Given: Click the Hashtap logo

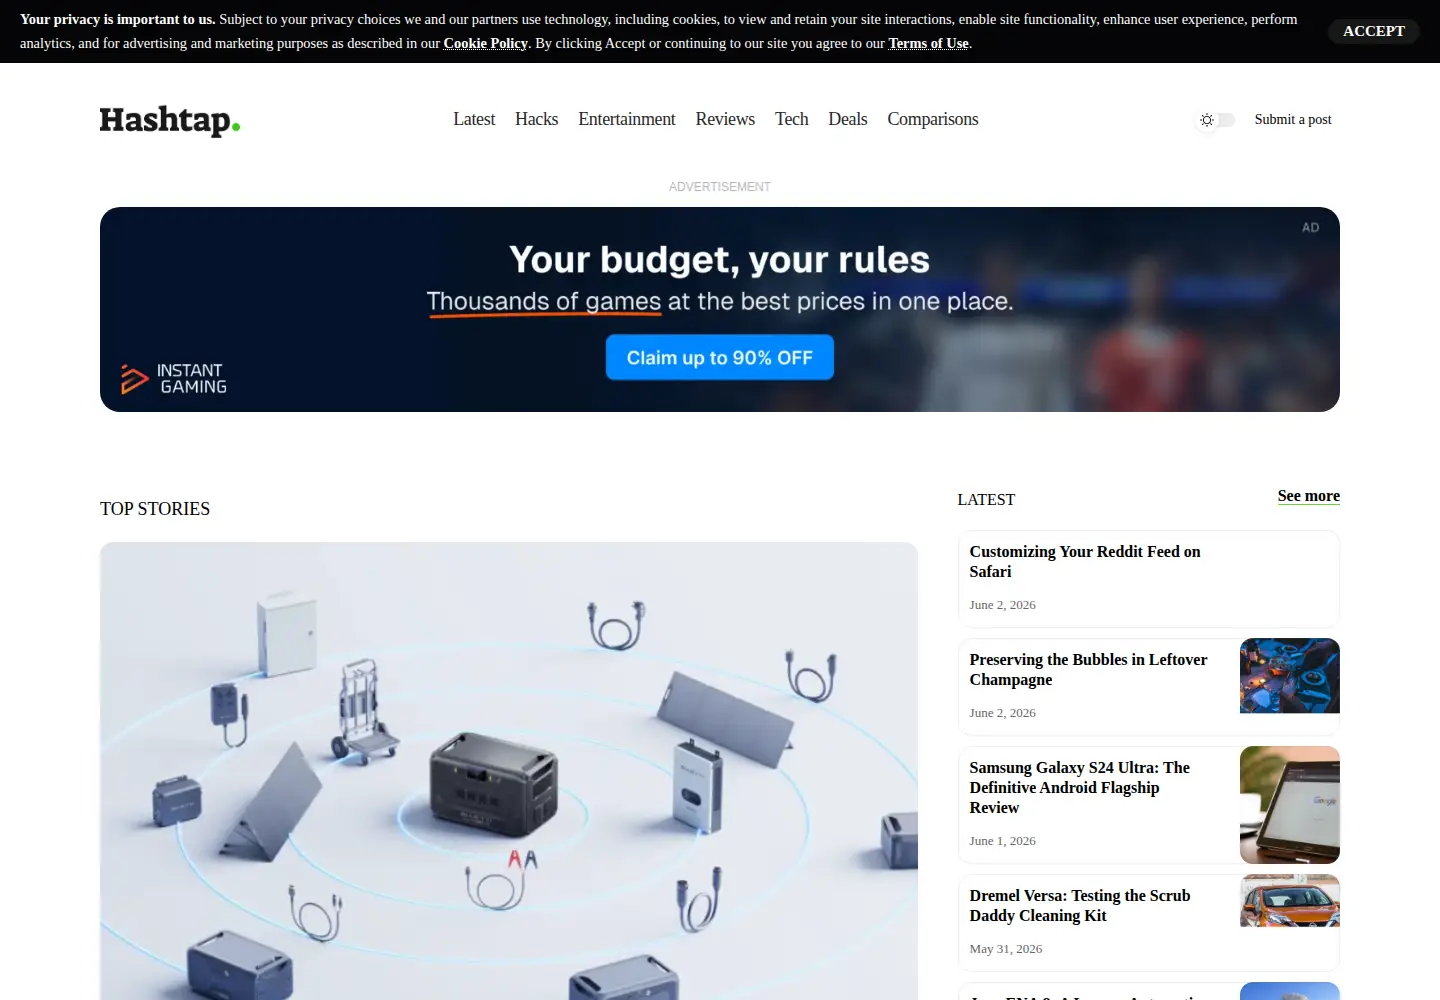Looking at the screenshot, I should click(x=170, y=120).
